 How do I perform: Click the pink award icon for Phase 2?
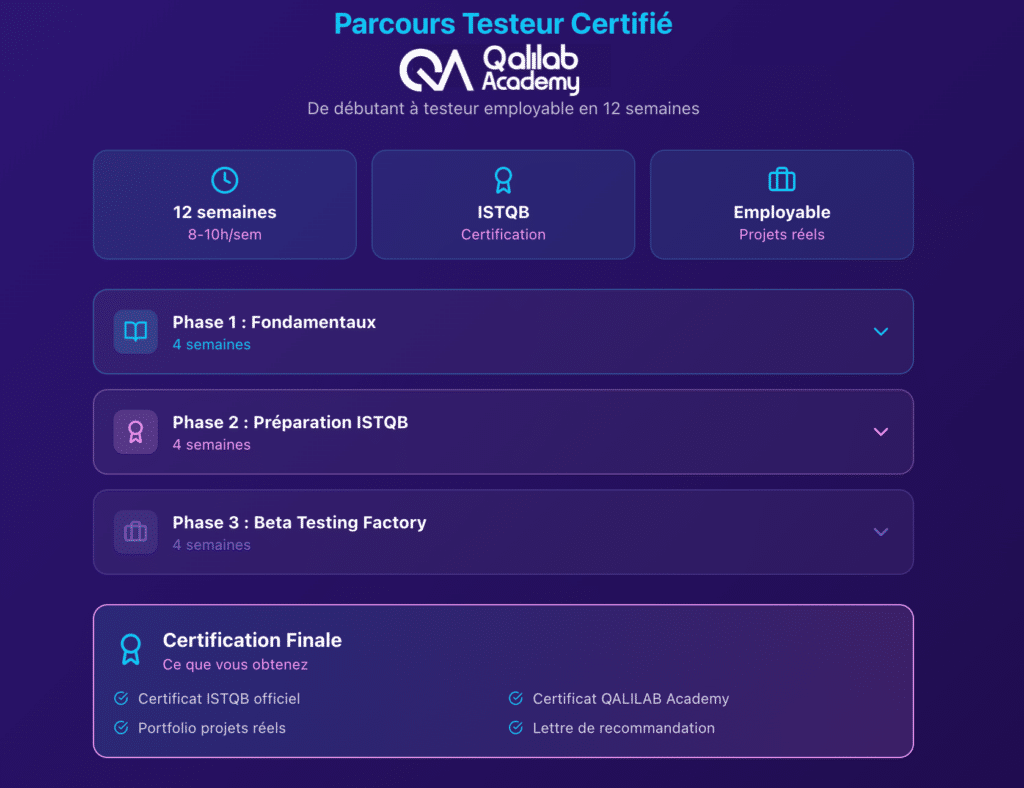pyautogui.click(x=135, y=431)
